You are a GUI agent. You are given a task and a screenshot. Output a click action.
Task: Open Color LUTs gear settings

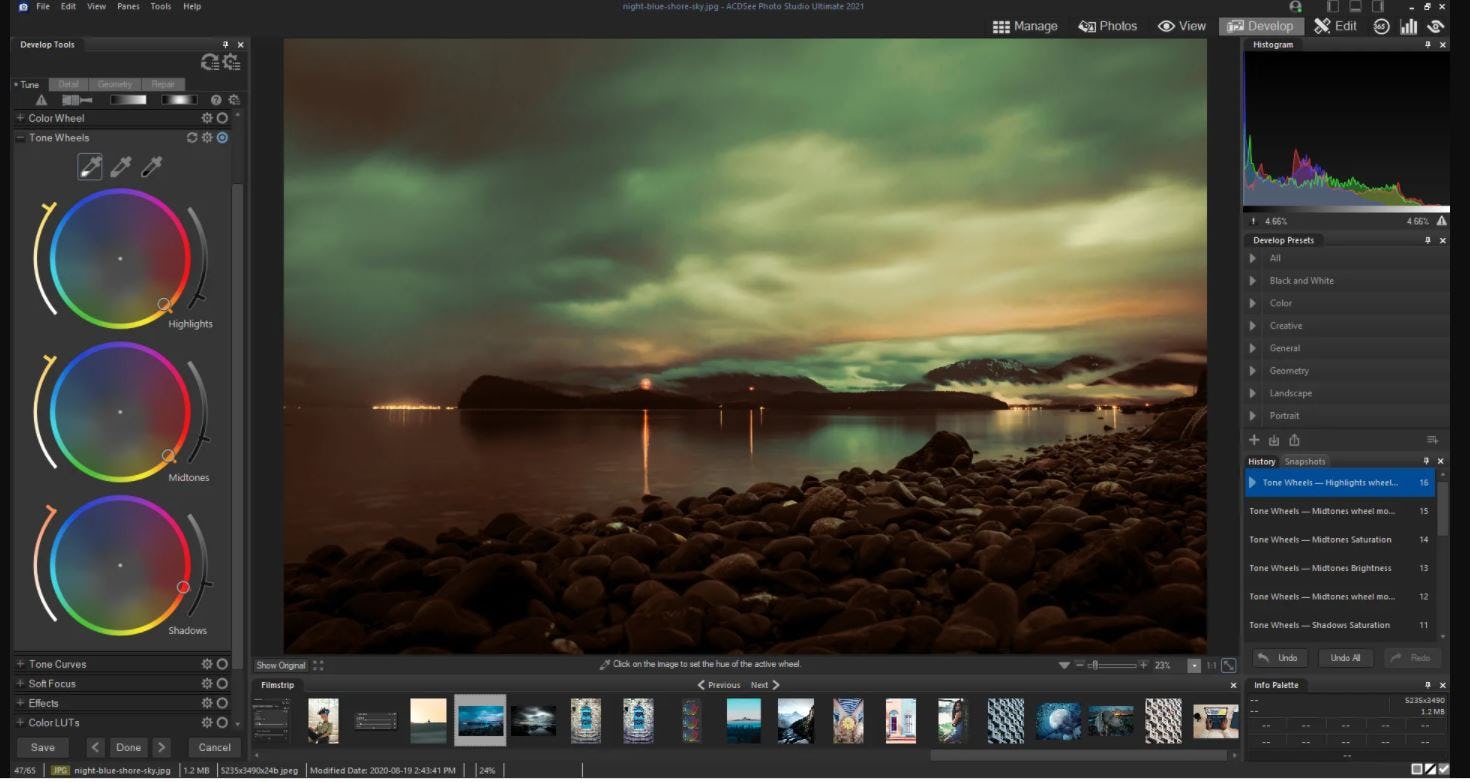[x=207, y=722]
